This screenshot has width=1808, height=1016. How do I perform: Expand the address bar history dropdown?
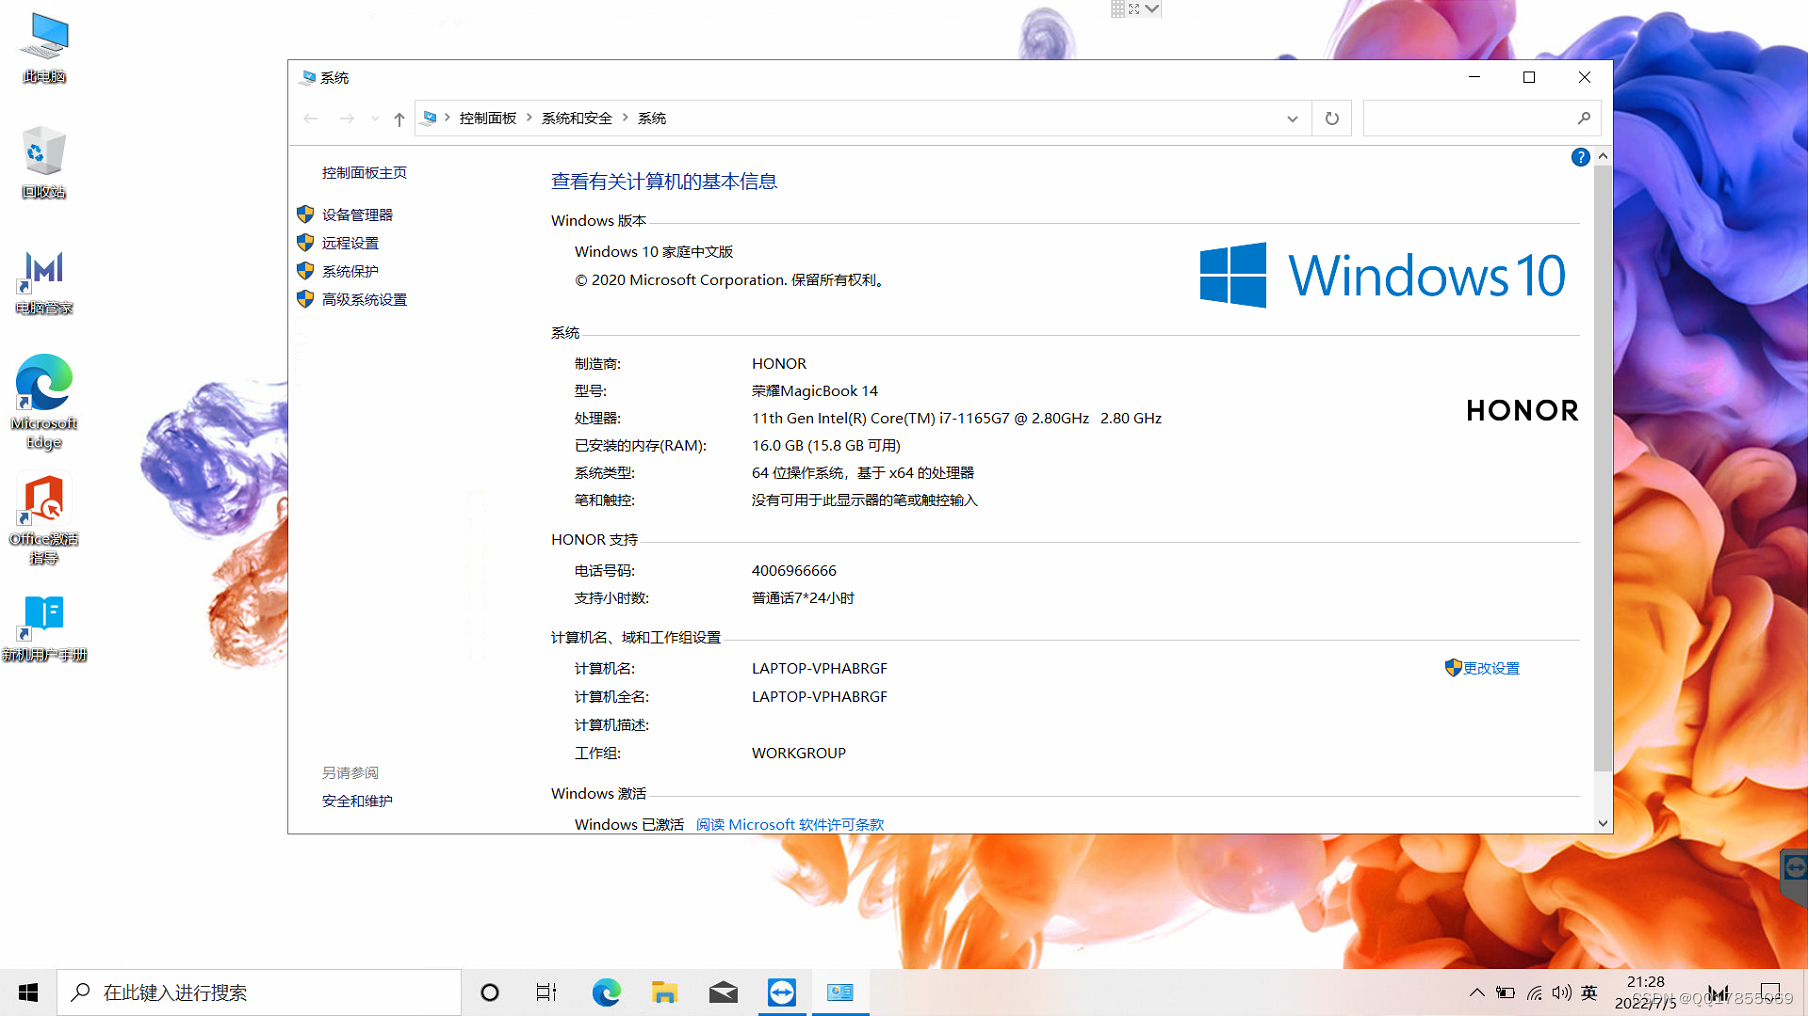coord(1292,118)
